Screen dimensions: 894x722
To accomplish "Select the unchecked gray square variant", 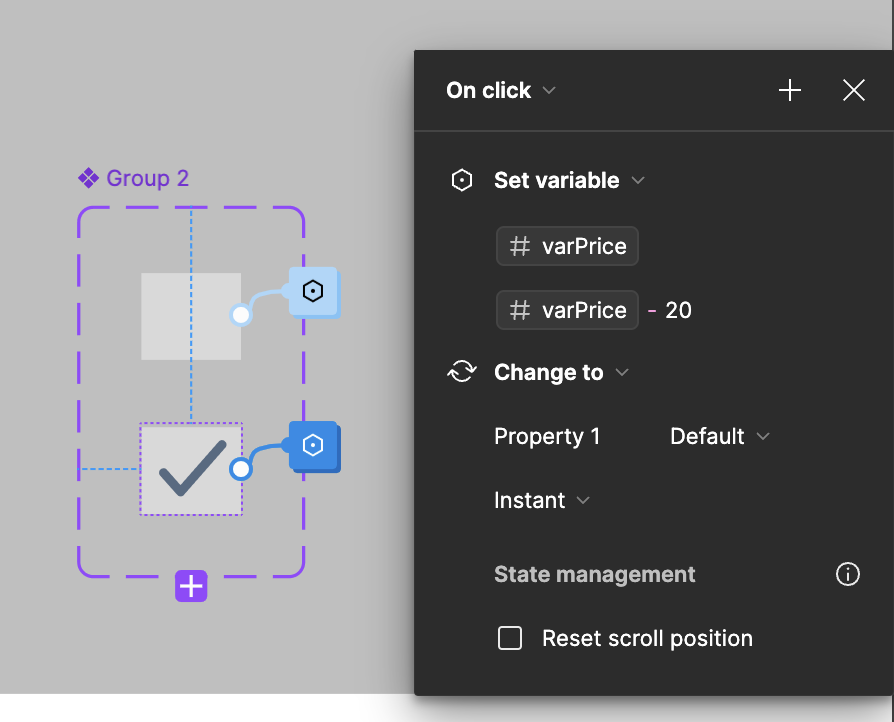I will click(191, 317).
